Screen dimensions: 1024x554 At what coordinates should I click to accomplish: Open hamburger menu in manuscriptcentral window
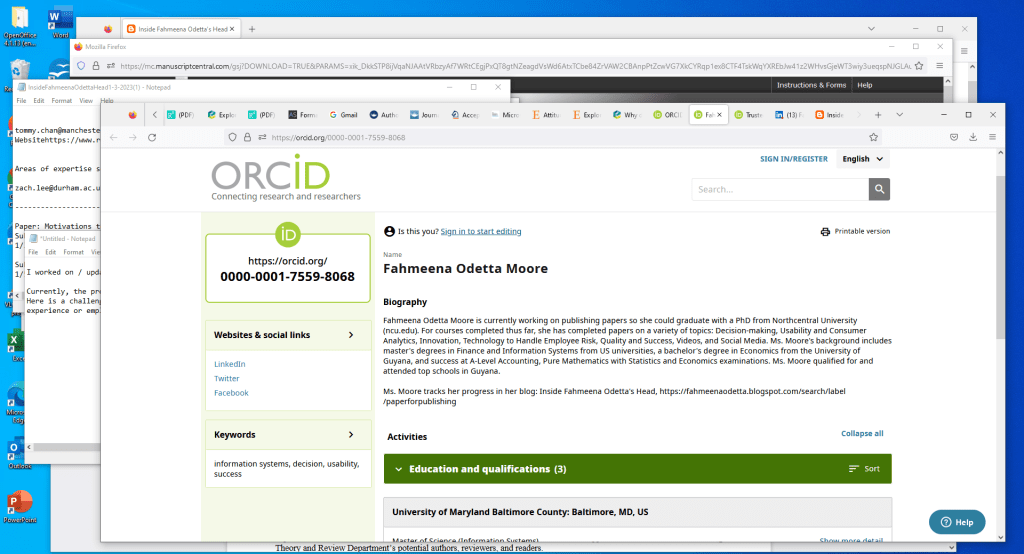tap(940, 65)
